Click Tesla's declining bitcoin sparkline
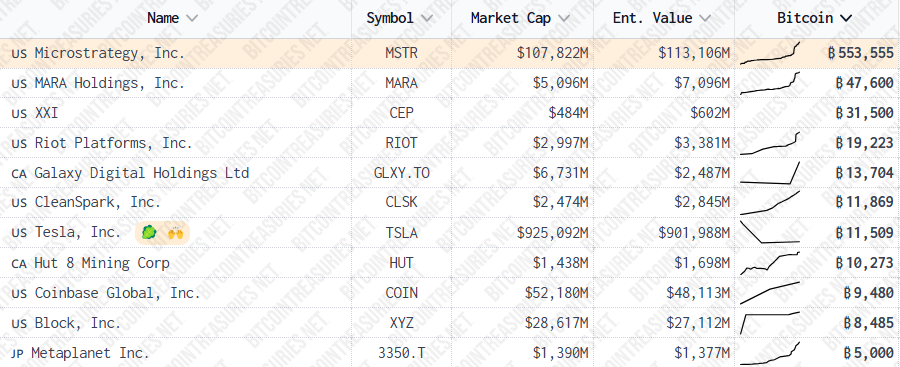This screenshot has width=900, height=367. click(770, 233)
